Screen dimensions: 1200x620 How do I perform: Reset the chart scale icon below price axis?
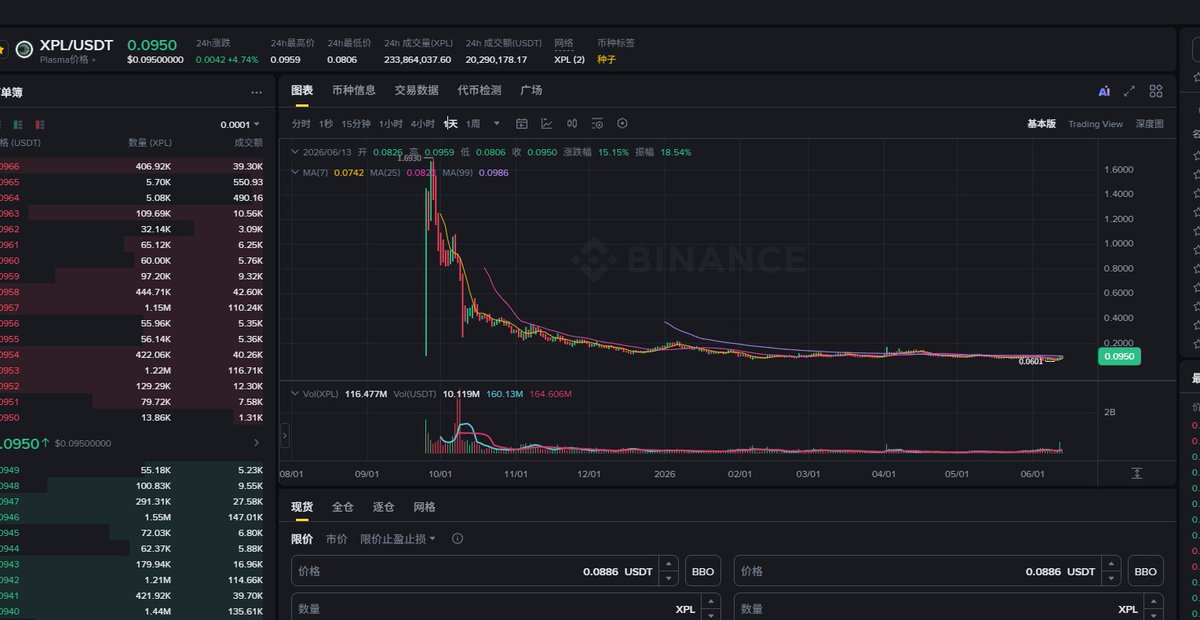(1137, 473)
